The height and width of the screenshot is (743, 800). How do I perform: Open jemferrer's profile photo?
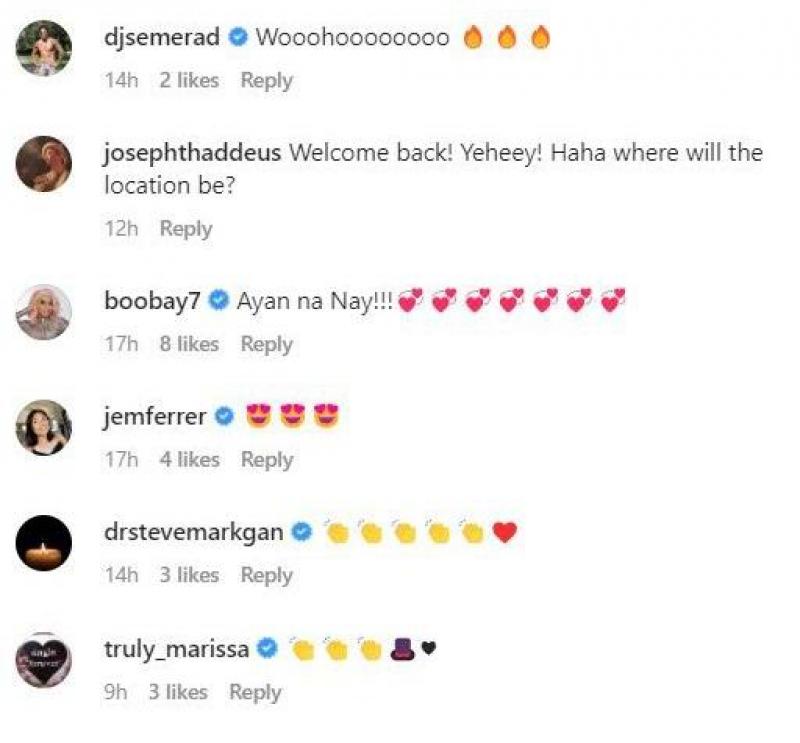point(44,427)
